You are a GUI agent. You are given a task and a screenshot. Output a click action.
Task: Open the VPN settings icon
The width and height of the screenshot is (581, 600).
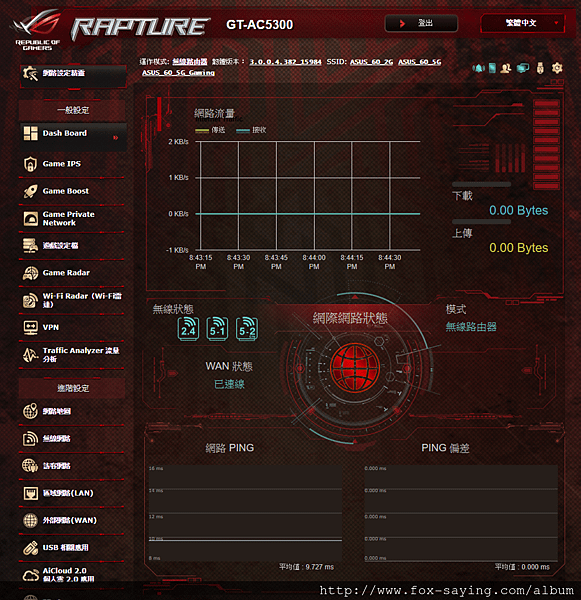point(30,328)
